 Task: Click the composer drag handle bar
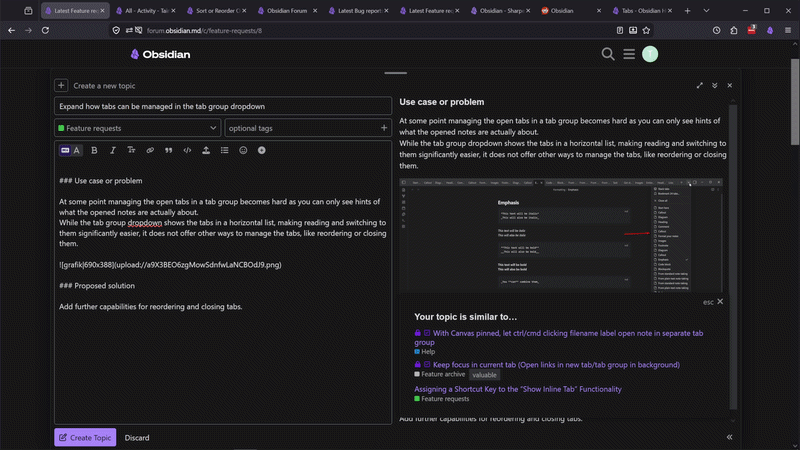395,73
